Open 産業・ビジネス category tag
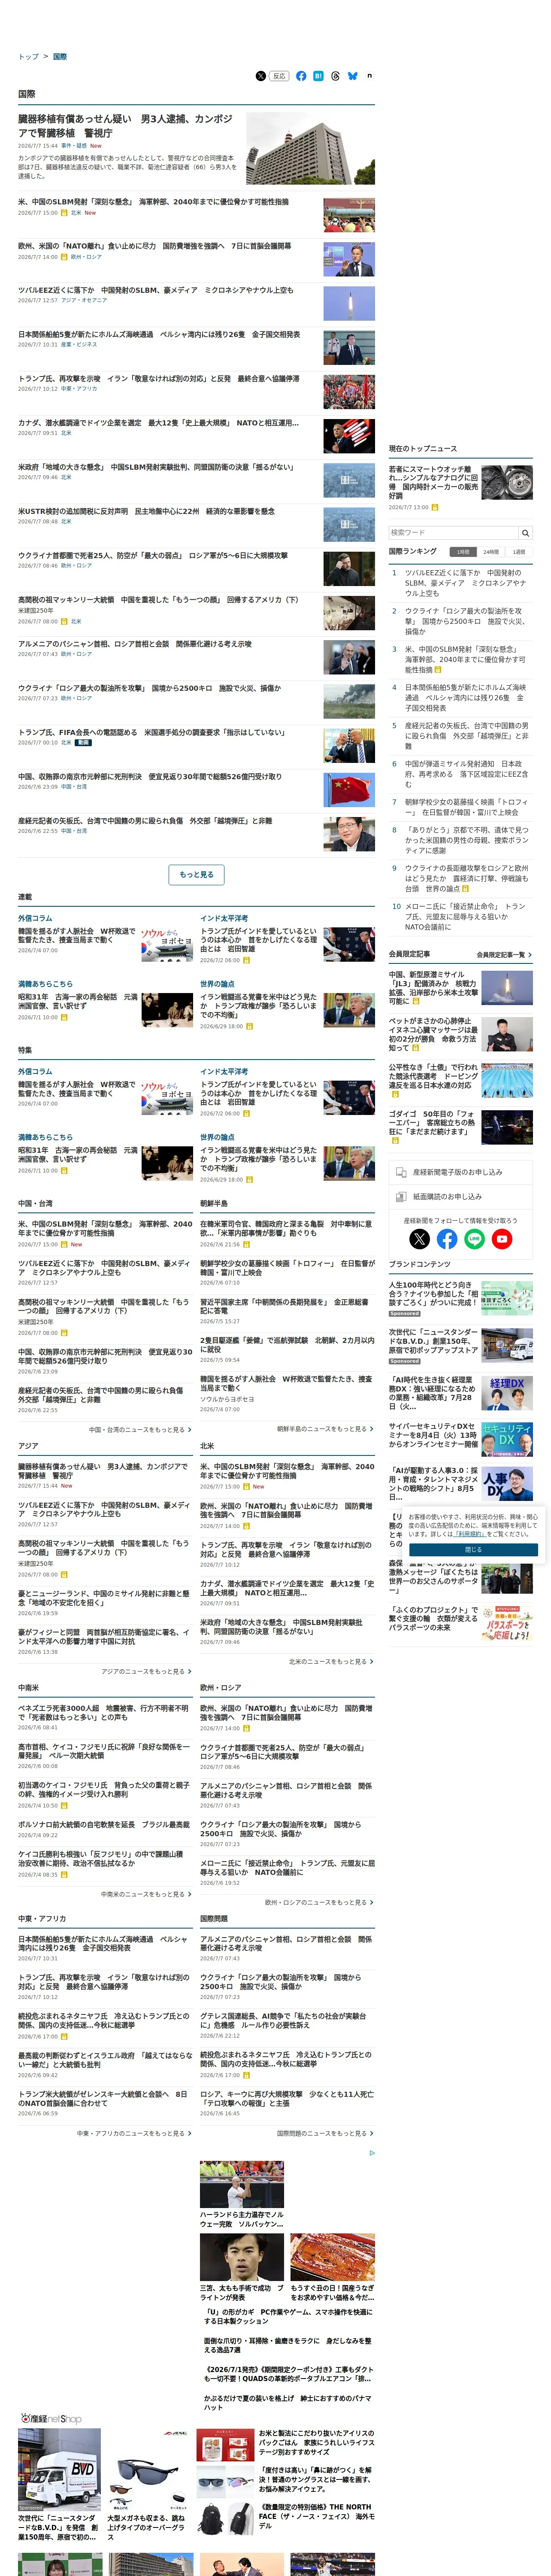551x2576 pixels. [79, 344]
